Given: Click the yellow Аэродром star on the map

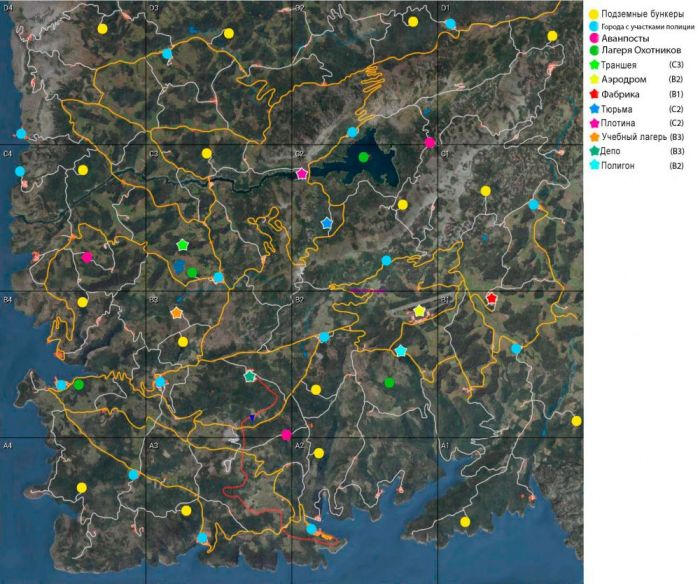Looking at the screenshot, I should coord(420,312).
